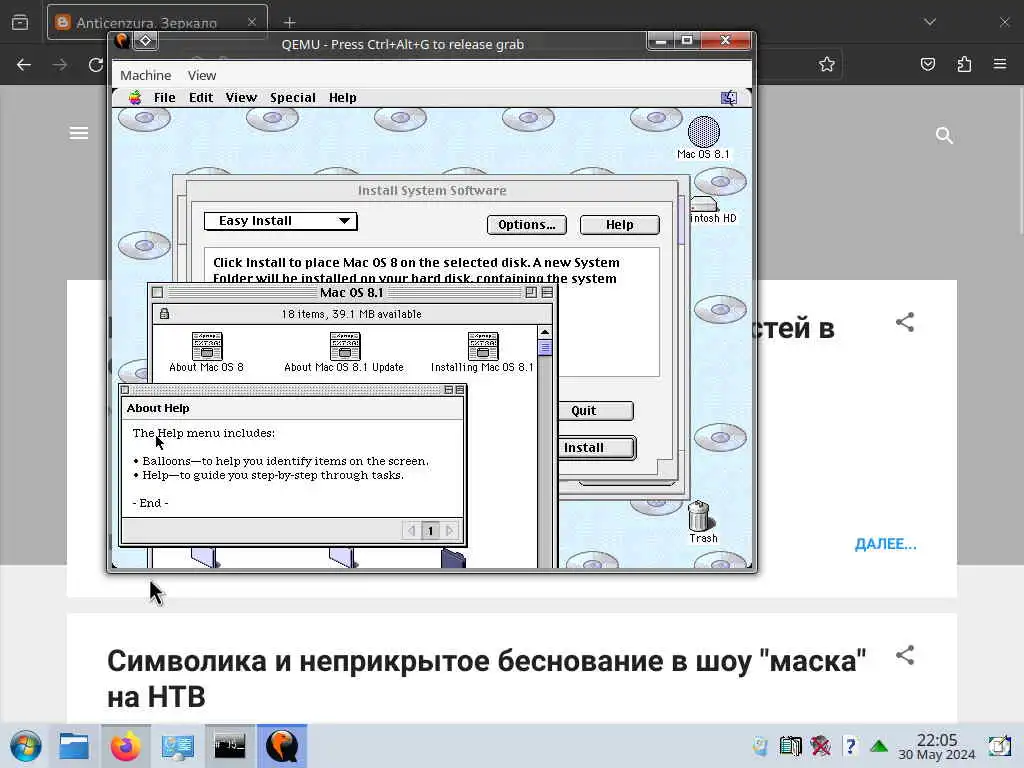1024x768 pixels.
Task: Click disconnected network tray icon
Action: pos(820,746)
